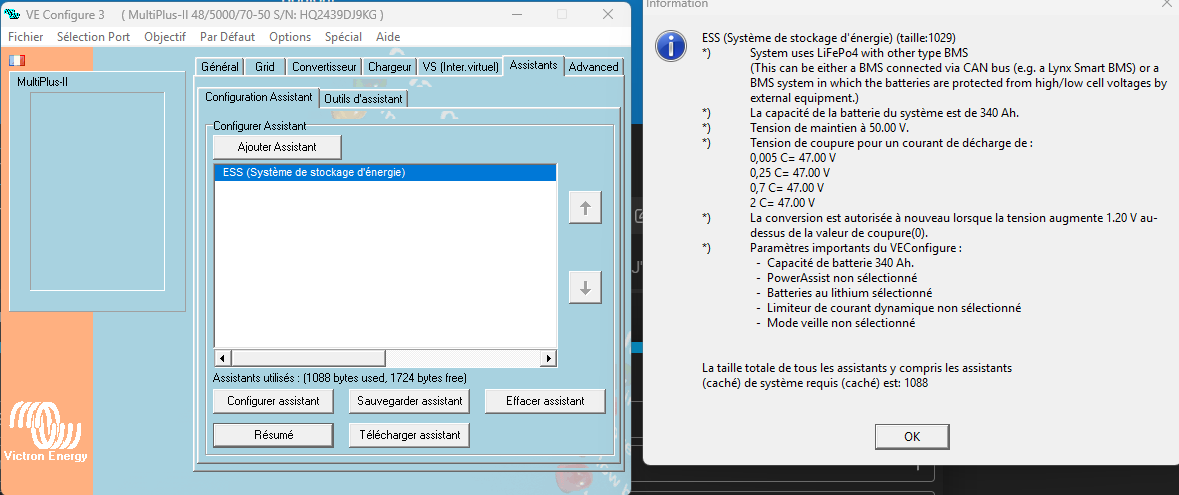Click the Assistants utilisés bytes status text
1179x495 pixels.
click(340, 378)
